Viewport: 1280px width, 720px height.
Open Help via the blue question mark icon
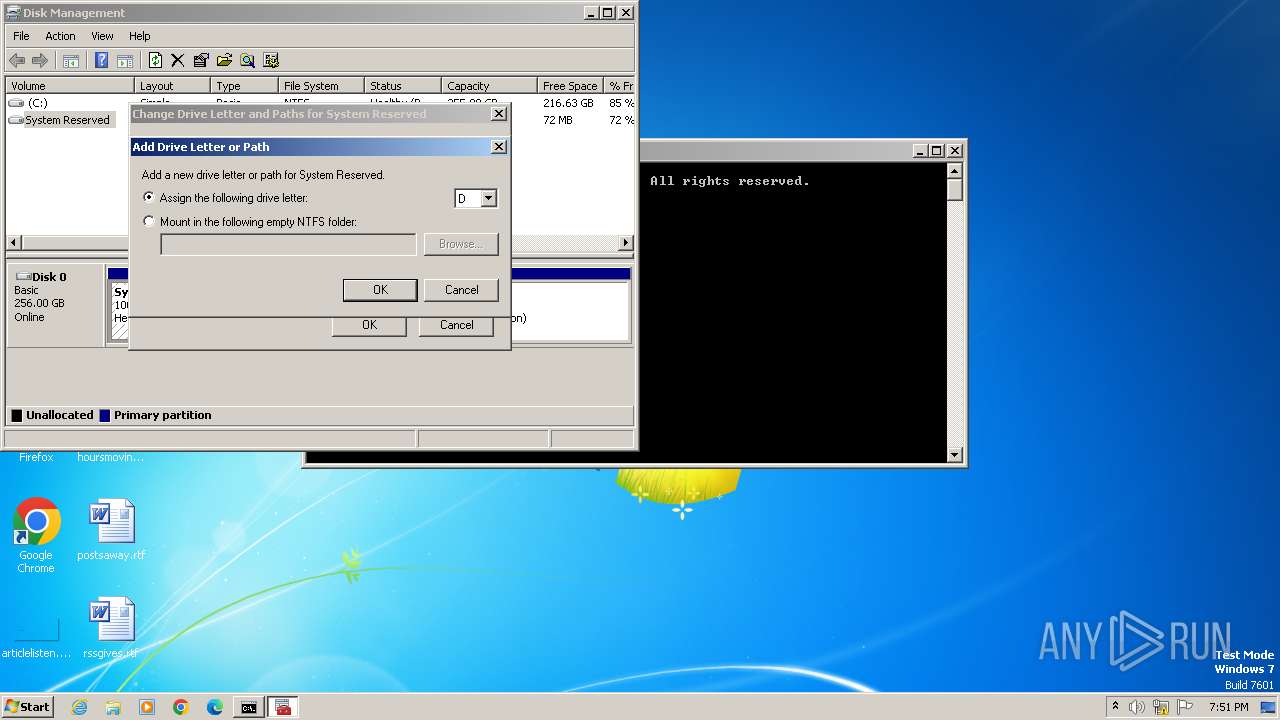101,61
